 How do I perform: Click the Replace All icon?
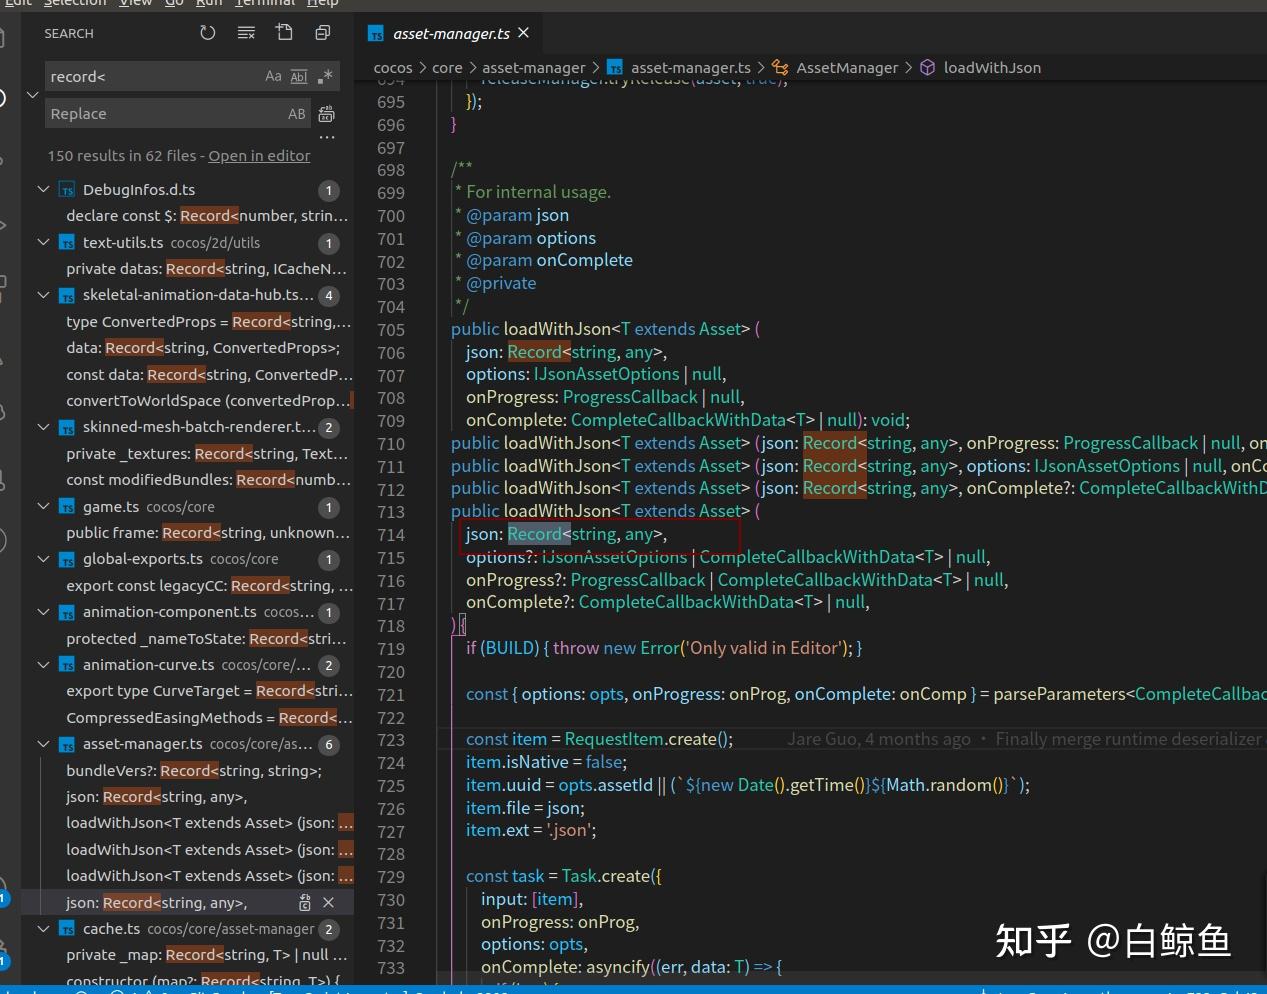coord(326,114)
